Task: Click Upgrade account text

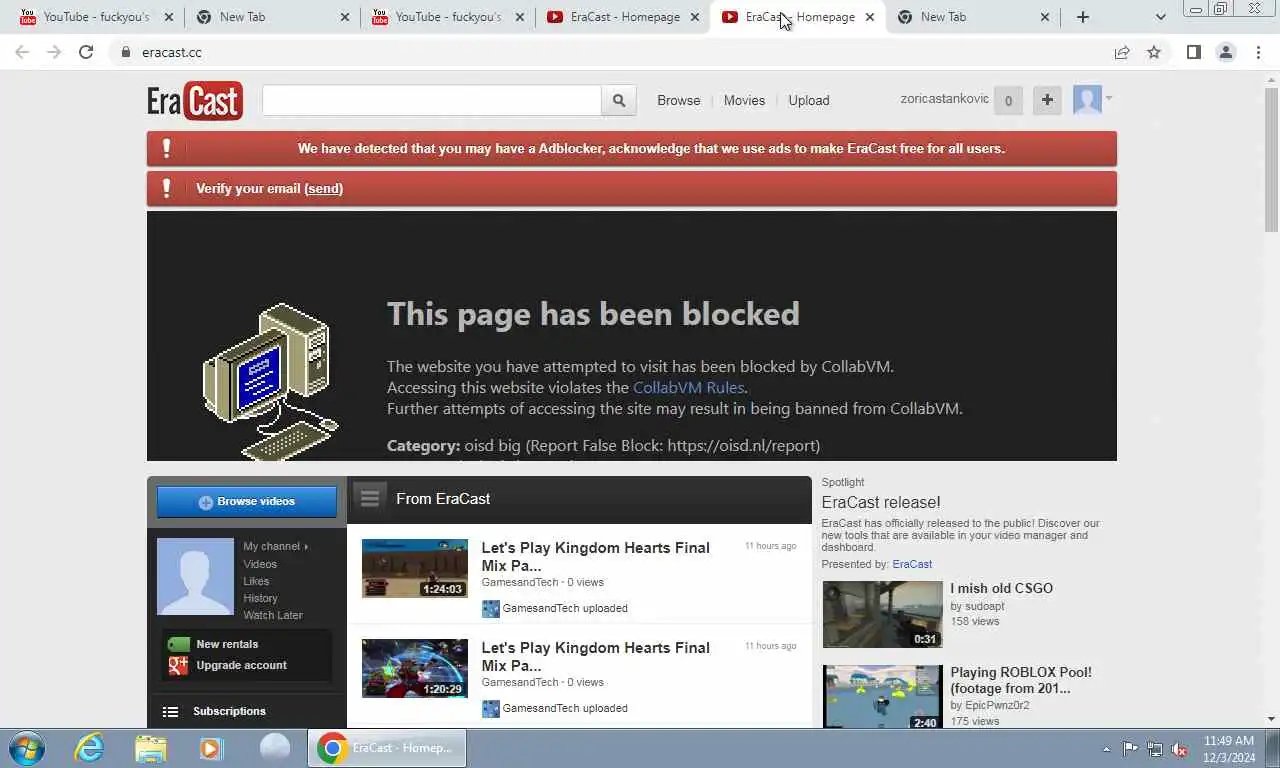Action: 241,665
